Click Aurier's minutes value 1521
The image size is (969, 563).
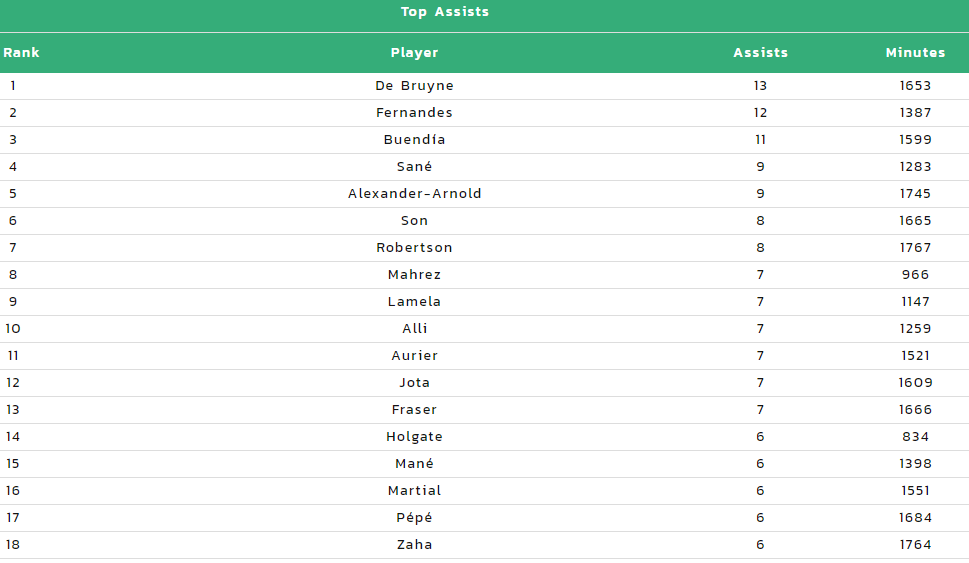pos(915,355)
